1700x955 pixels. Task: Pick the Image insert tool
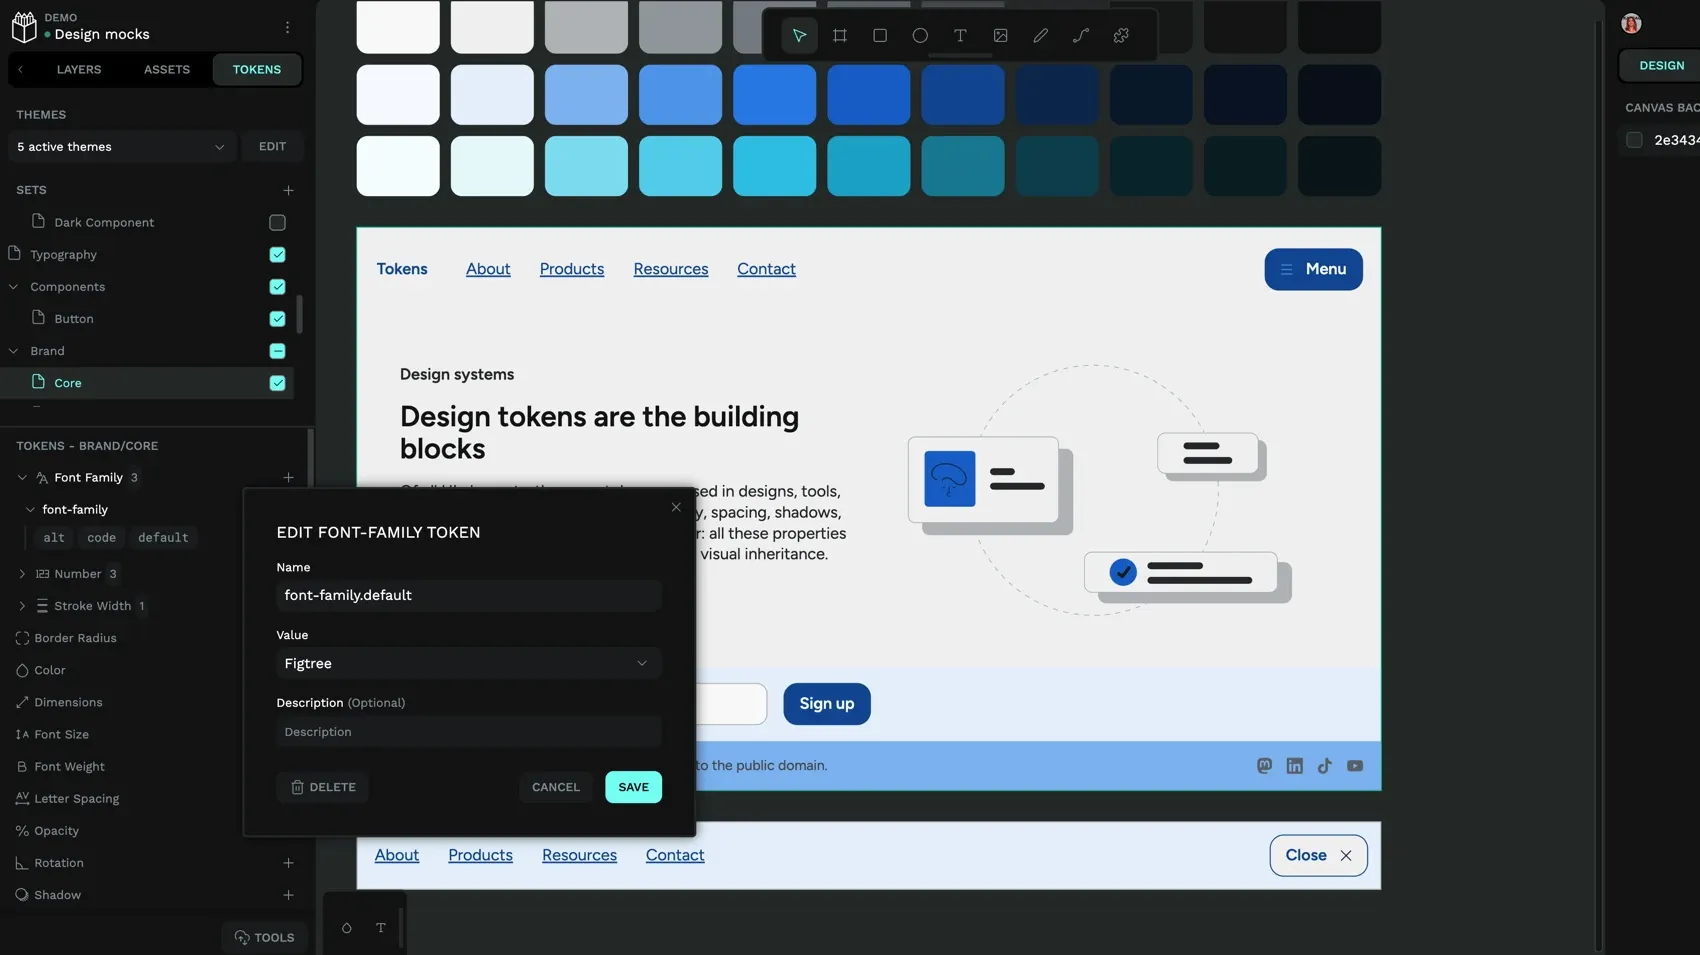[1000, 36]
